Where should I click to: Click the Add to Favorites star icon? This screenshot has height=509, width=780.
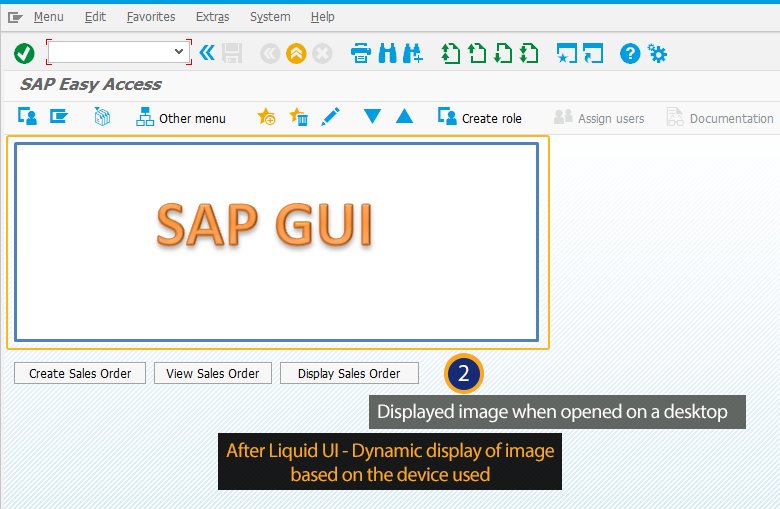[266, 117]
